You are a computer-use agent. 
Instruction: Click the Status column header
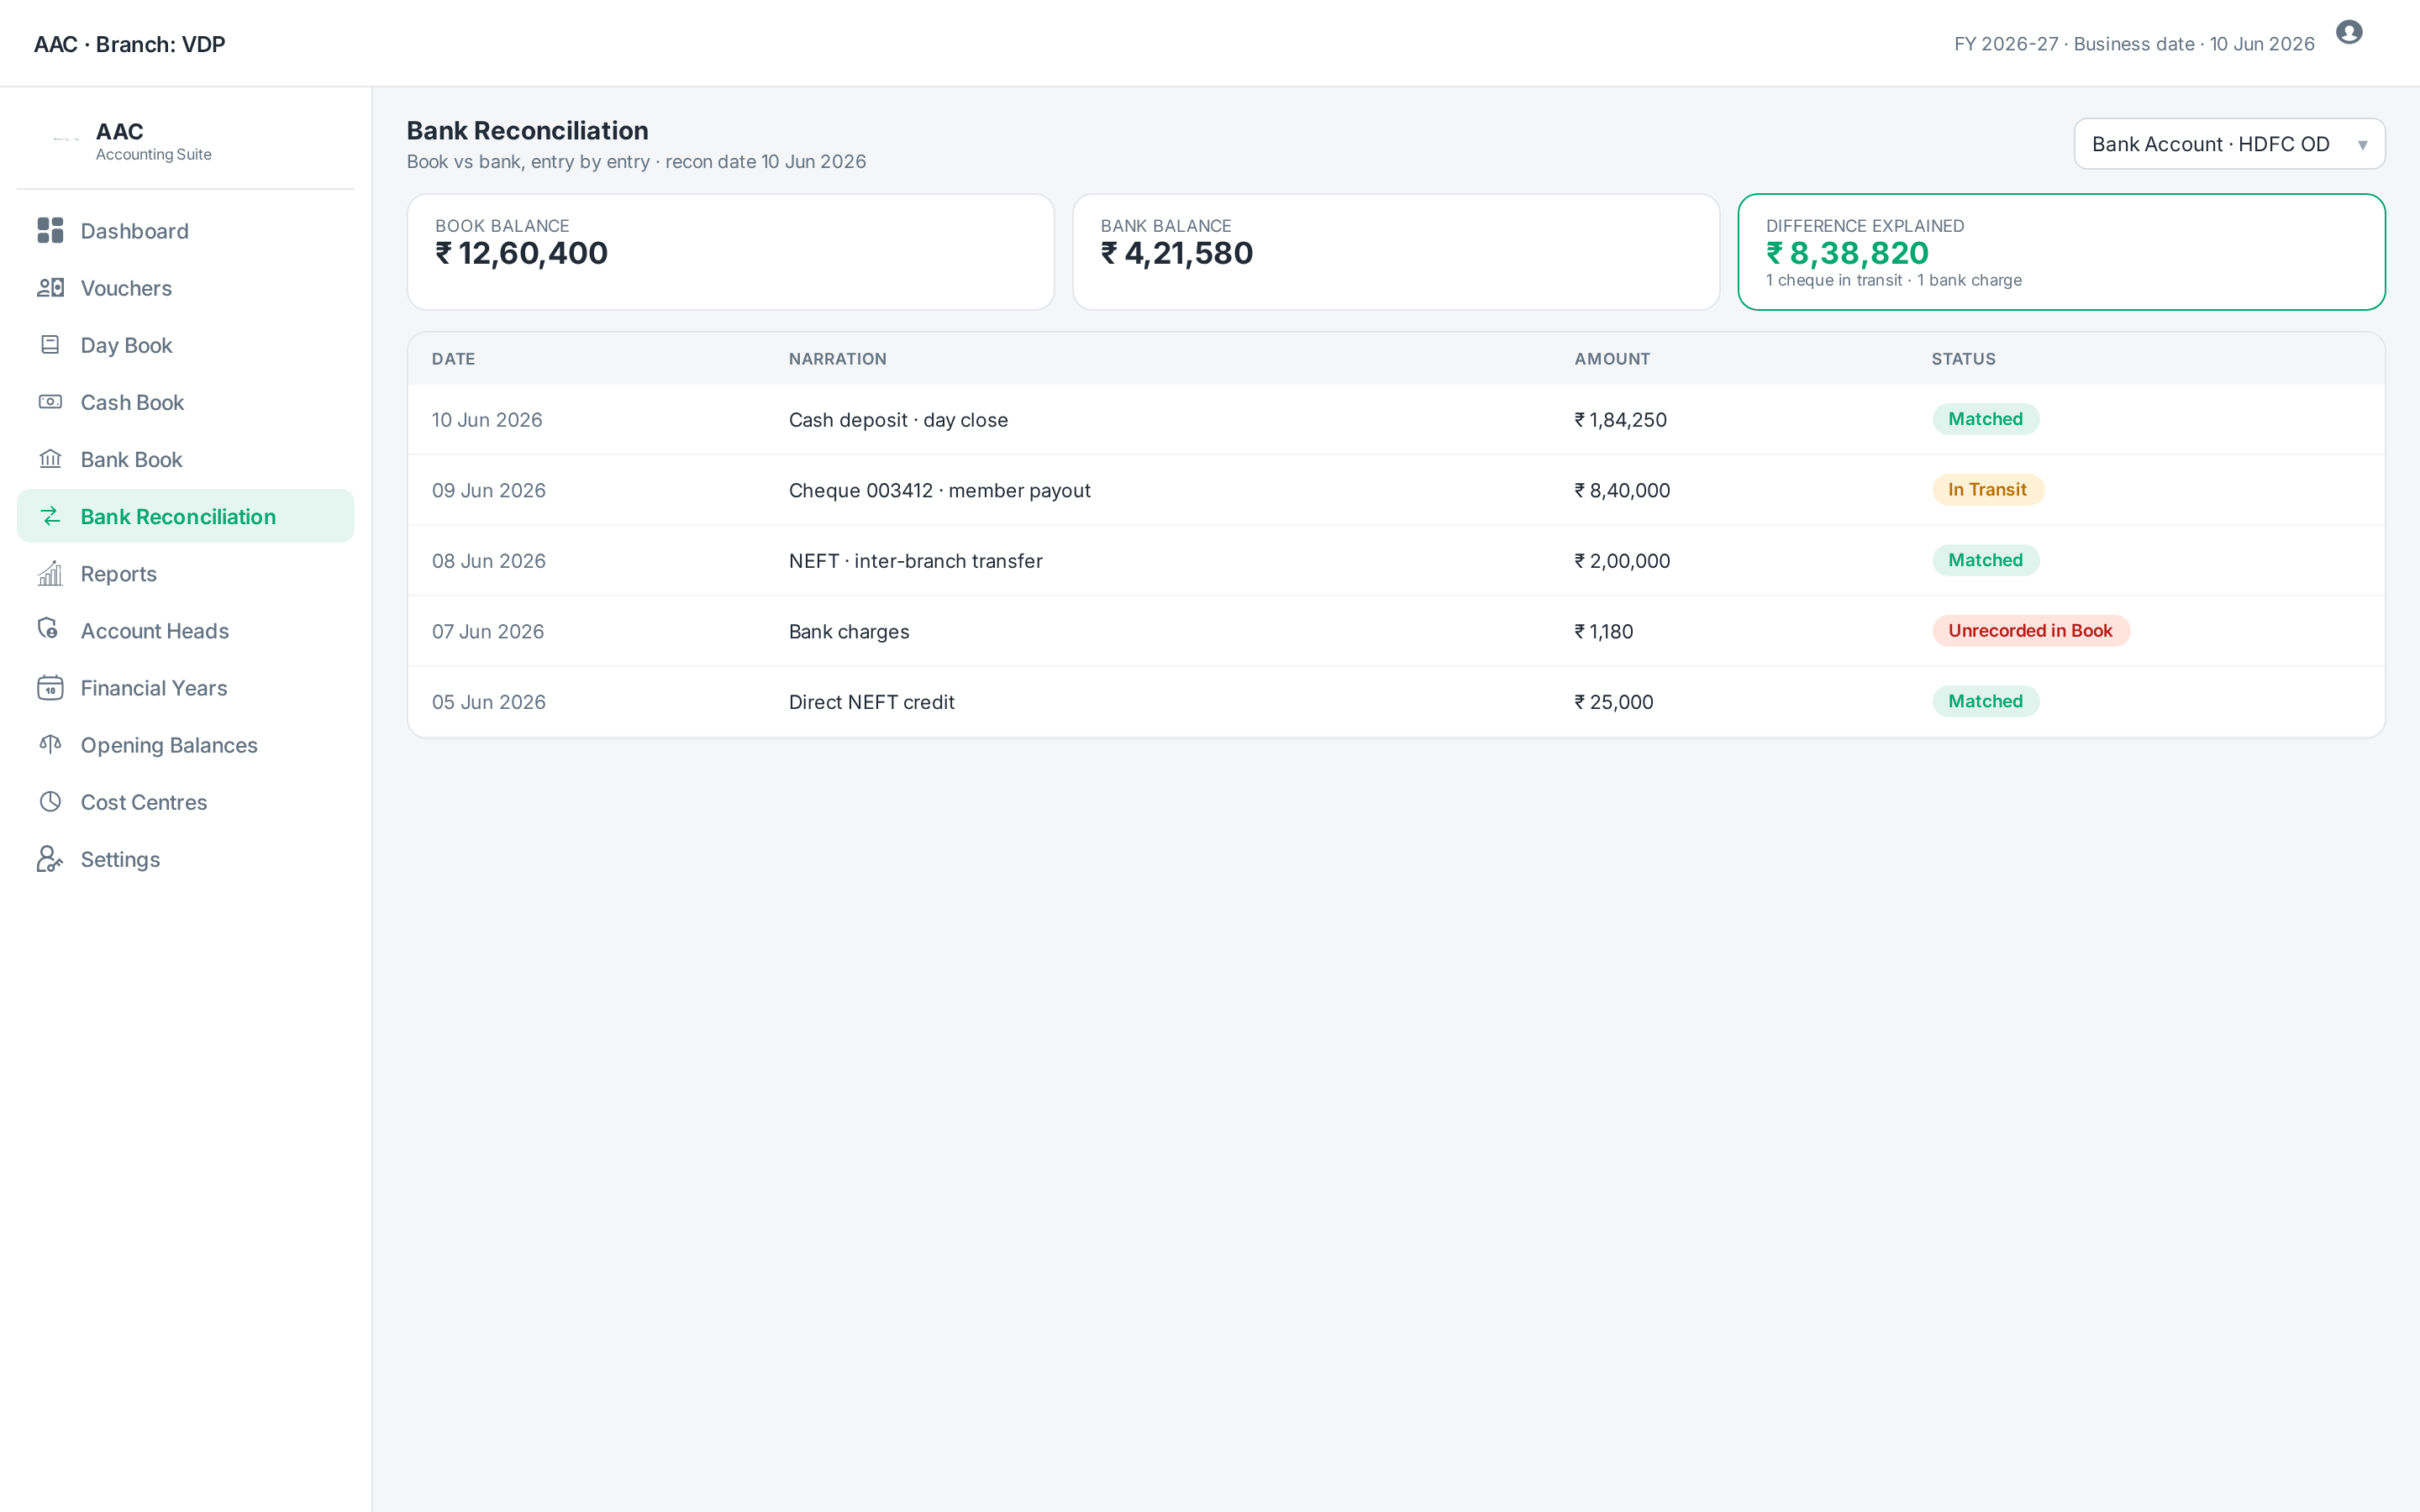(x=1963, y=359)
